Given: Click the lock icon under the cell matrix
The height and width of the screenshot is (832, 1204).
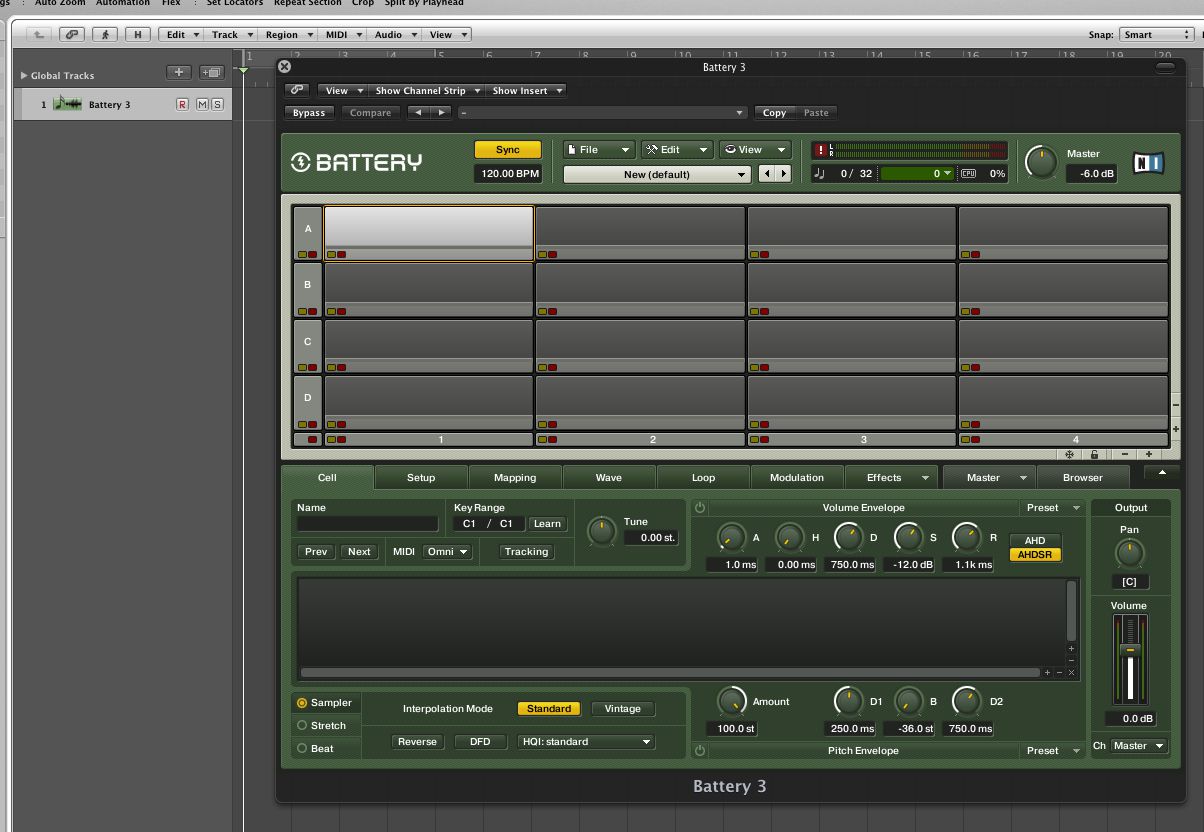Looking at the screenshot, I should click(1095, 455).
